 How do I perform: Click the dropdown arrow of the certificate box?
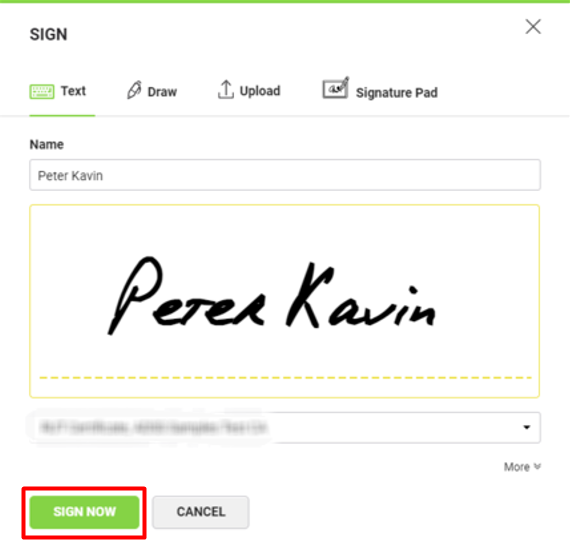click(526, 427)
